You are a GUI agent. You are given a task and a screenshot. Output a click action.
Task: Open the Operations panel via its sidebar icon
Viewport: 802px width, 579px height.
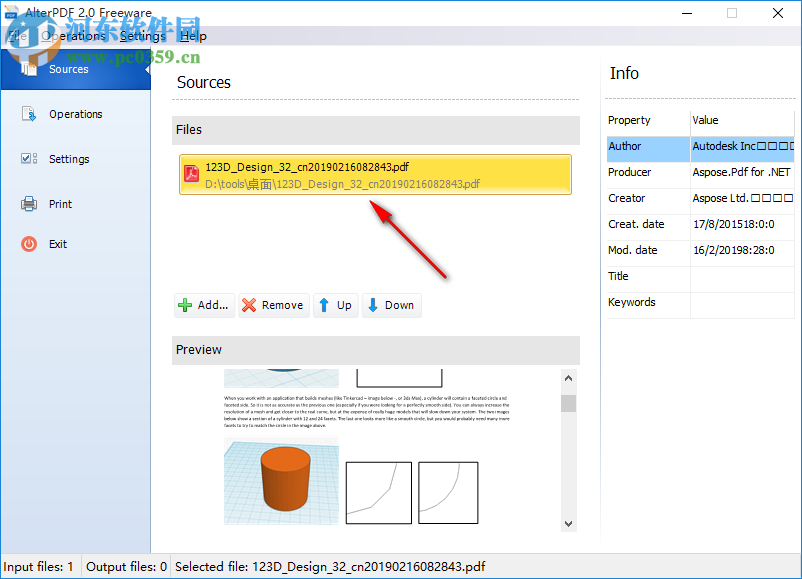pos(30,113)
